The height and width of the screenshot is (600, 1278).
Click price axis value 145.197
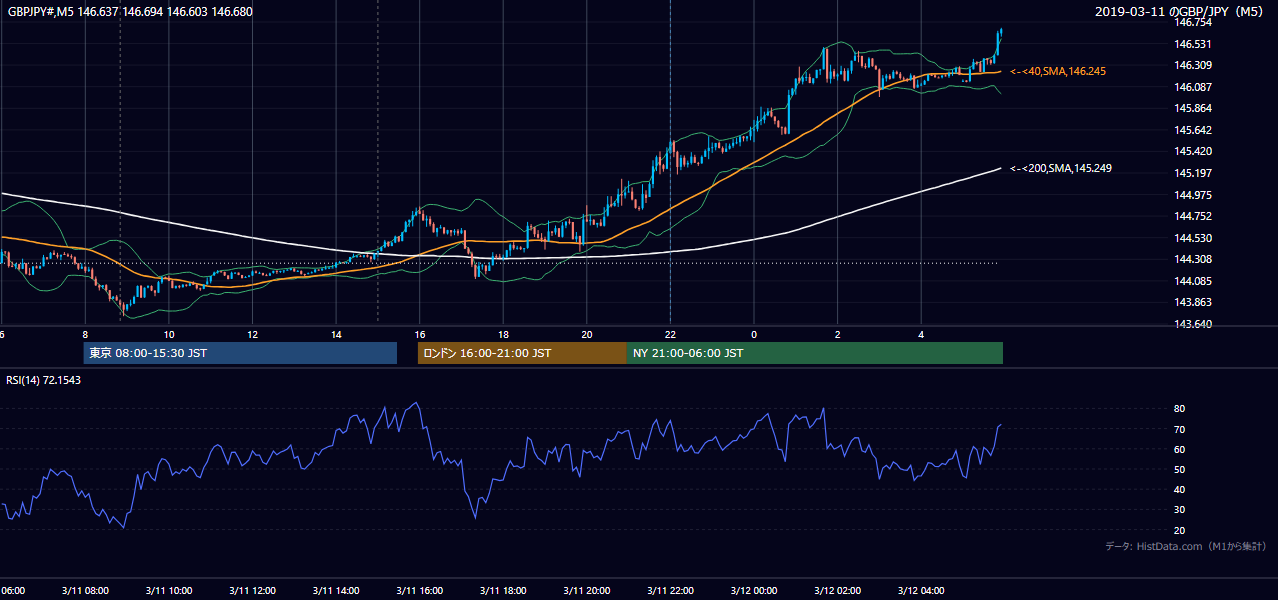click(x=1193, y=173)
